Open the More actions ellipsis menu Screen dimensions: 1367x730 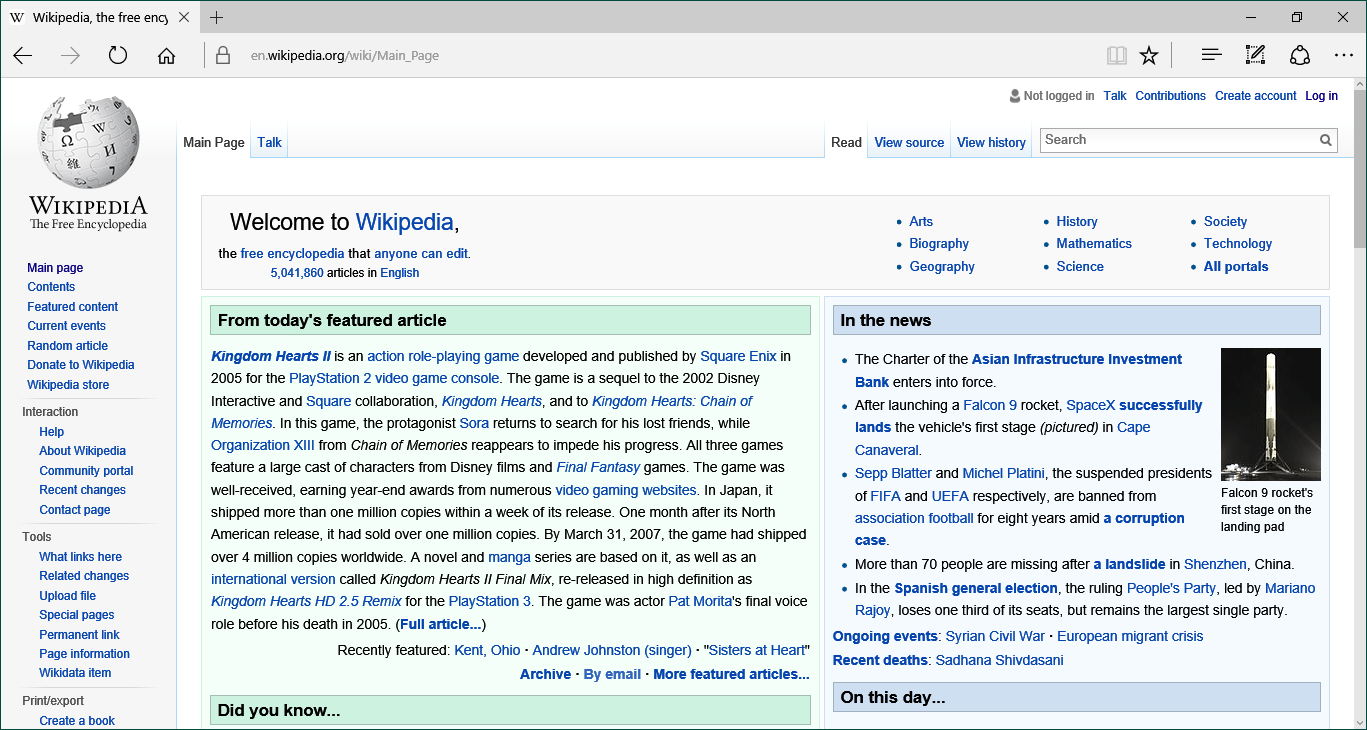[1343, 55]
